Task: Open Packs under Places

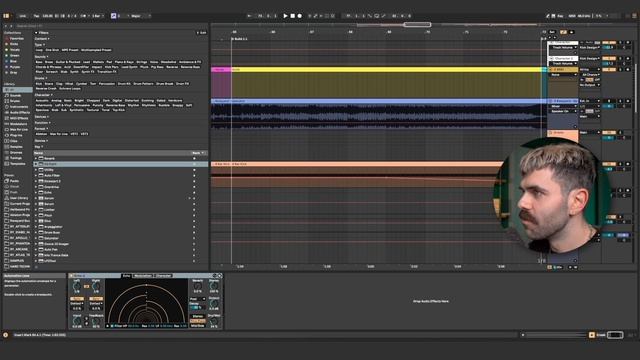Action: (14, 180)
